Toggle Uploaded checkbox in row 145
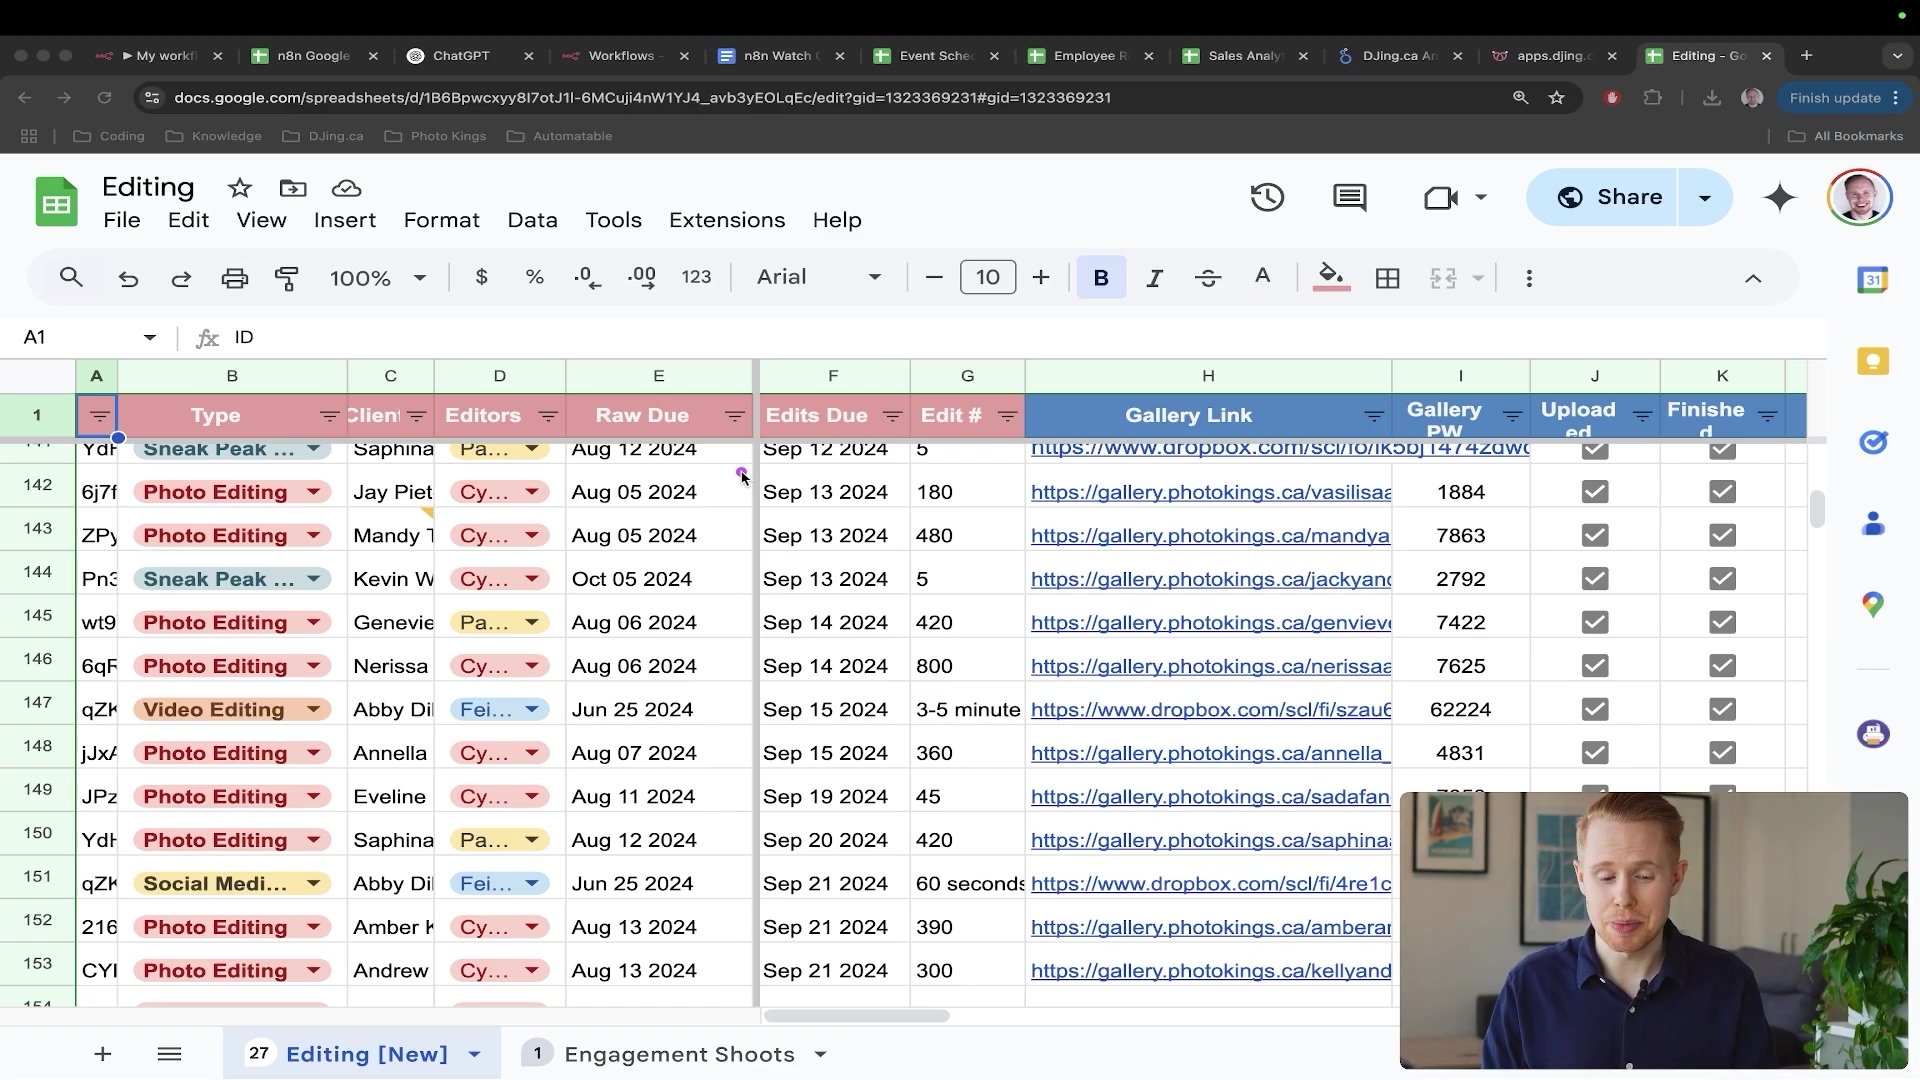Image resolution: width=1920 pixels, height=1080 pixels. [1595, 622]
